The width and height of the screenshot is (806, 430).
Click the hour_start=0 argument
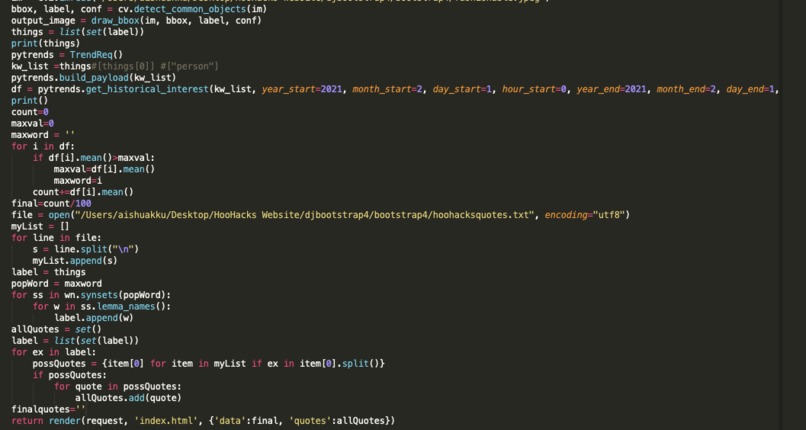point(534,89)
